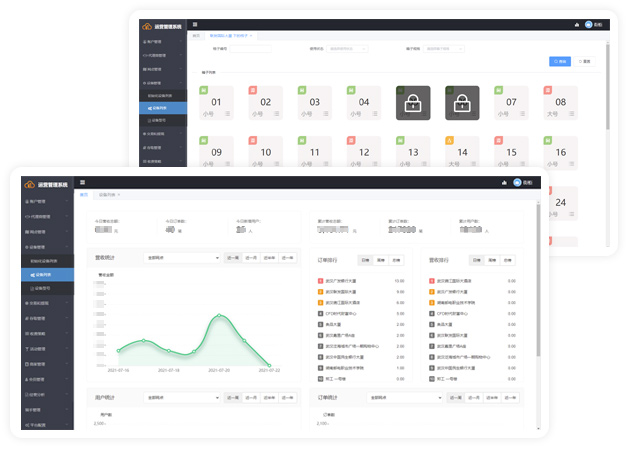Viewport: 628px width, 450px height.
Task: Click the blue search button in the back window
Action: pyautogui.click(x=559, y=61)
